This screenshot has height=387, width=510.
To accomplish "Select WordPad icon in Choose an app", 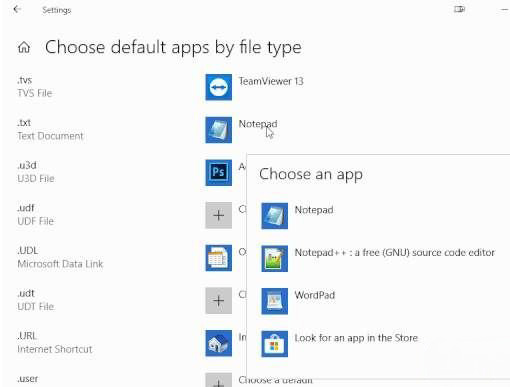I will coord(274,301).
